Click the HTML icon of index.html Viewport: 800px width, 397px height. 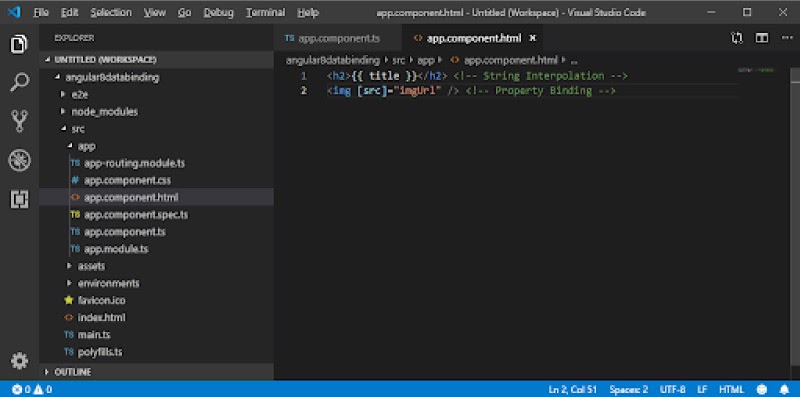tap(69, 317)
